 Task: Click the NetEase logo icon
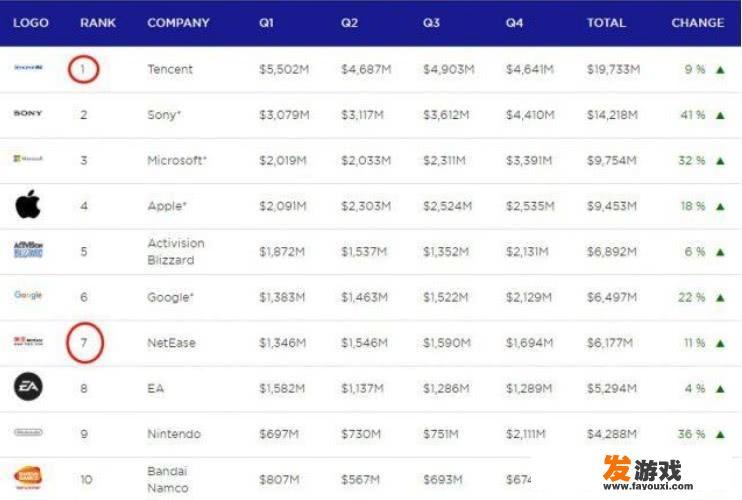(28, 341)
